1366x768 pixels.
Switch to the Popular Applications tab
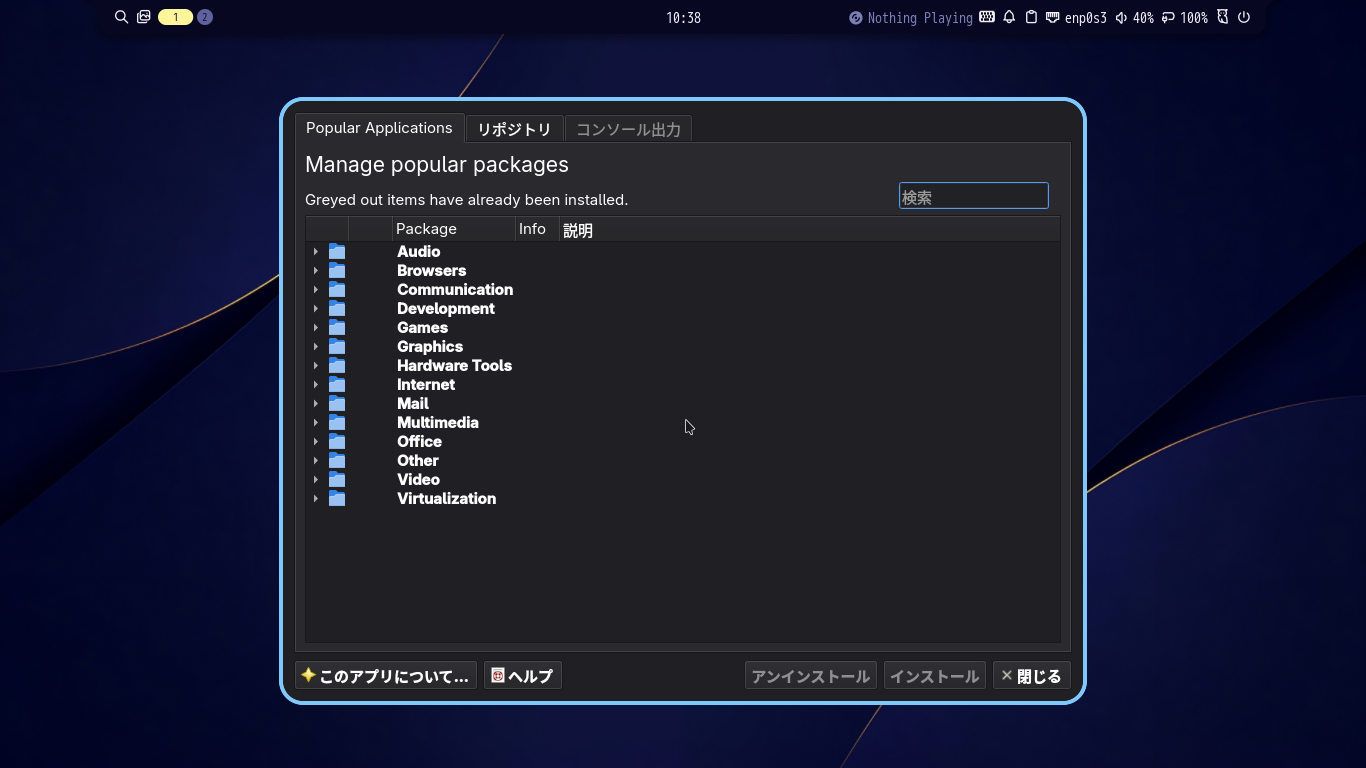point(379,128)
